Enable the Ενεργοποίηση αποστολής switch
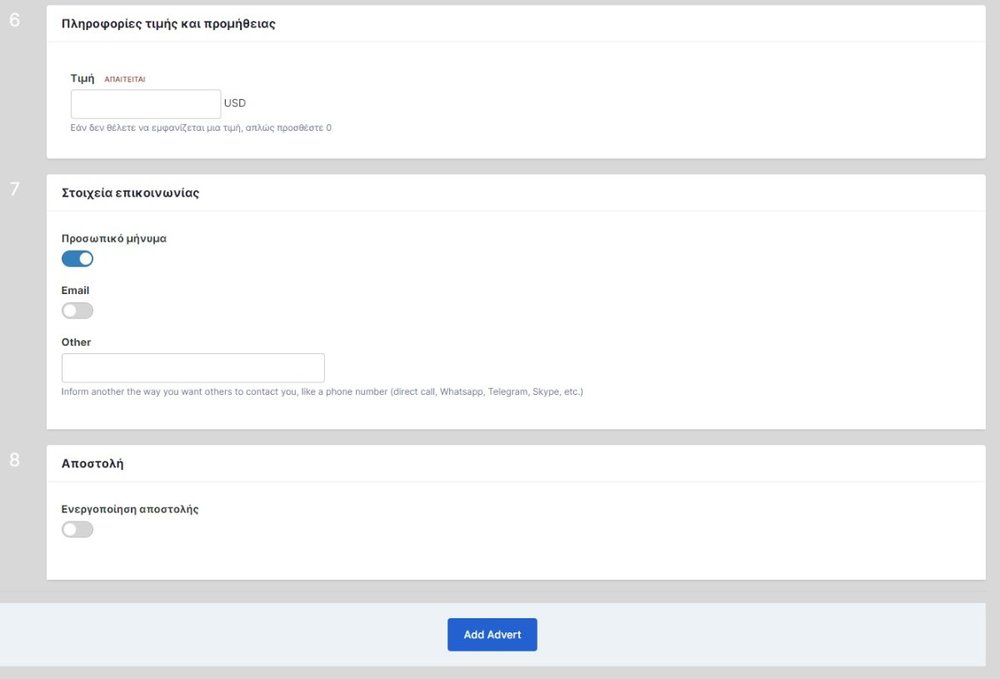 77,529
